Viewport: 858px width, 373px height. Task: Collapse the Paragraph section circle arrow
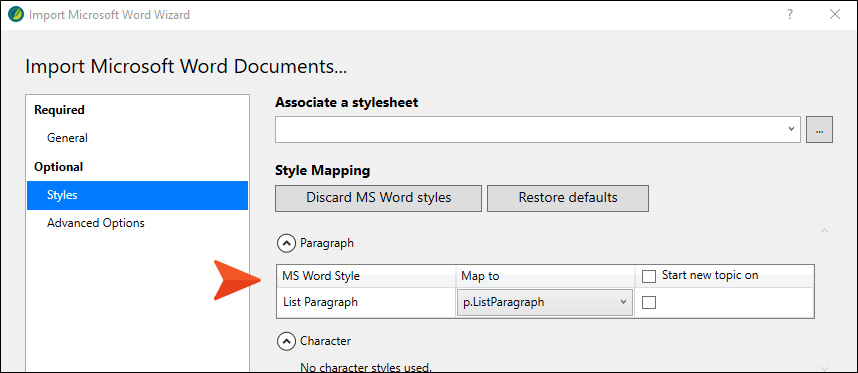tap(286, 243)
